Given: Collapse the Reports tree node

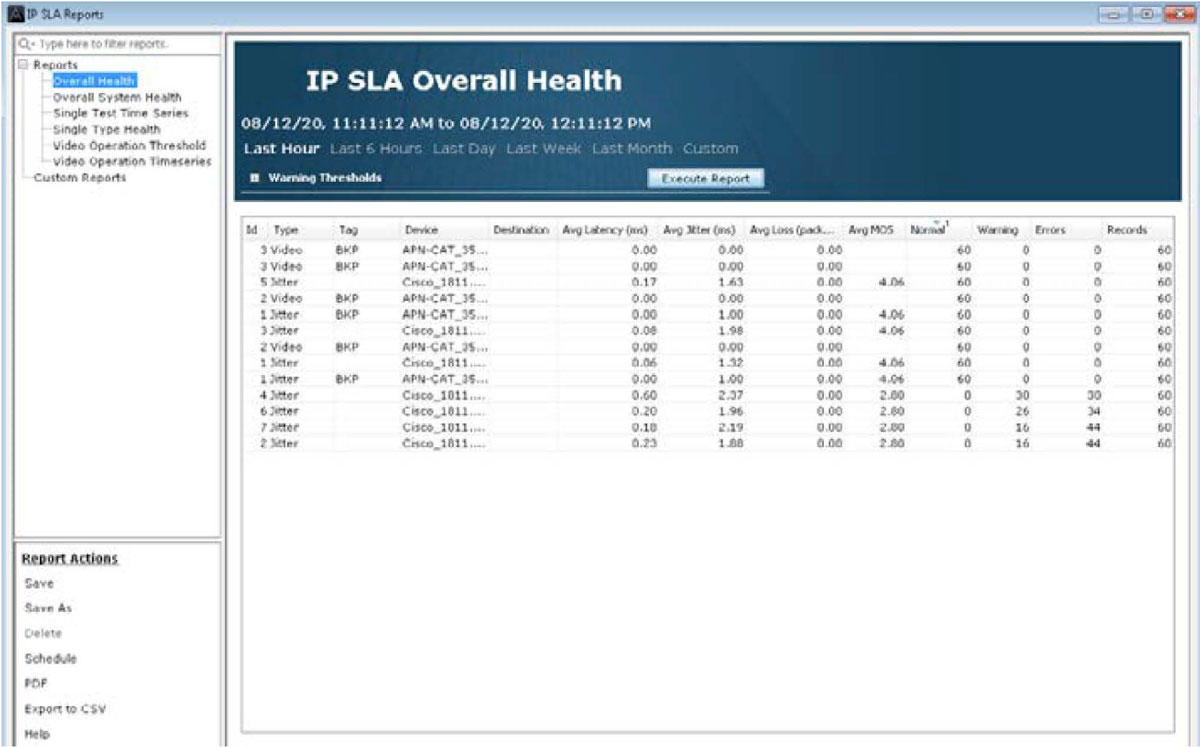Looking at the screenshot, I should [x=23, y=65].
